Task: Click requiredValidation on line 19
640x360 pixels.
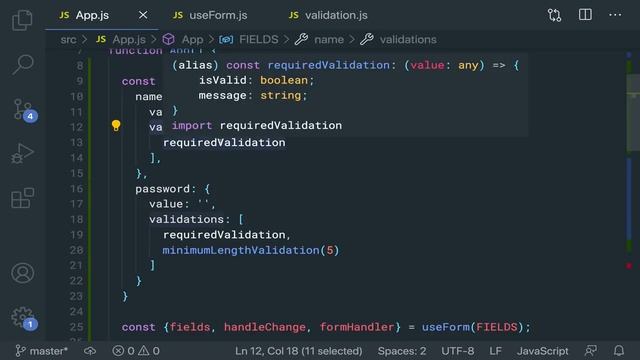Action: click(224, 235)
